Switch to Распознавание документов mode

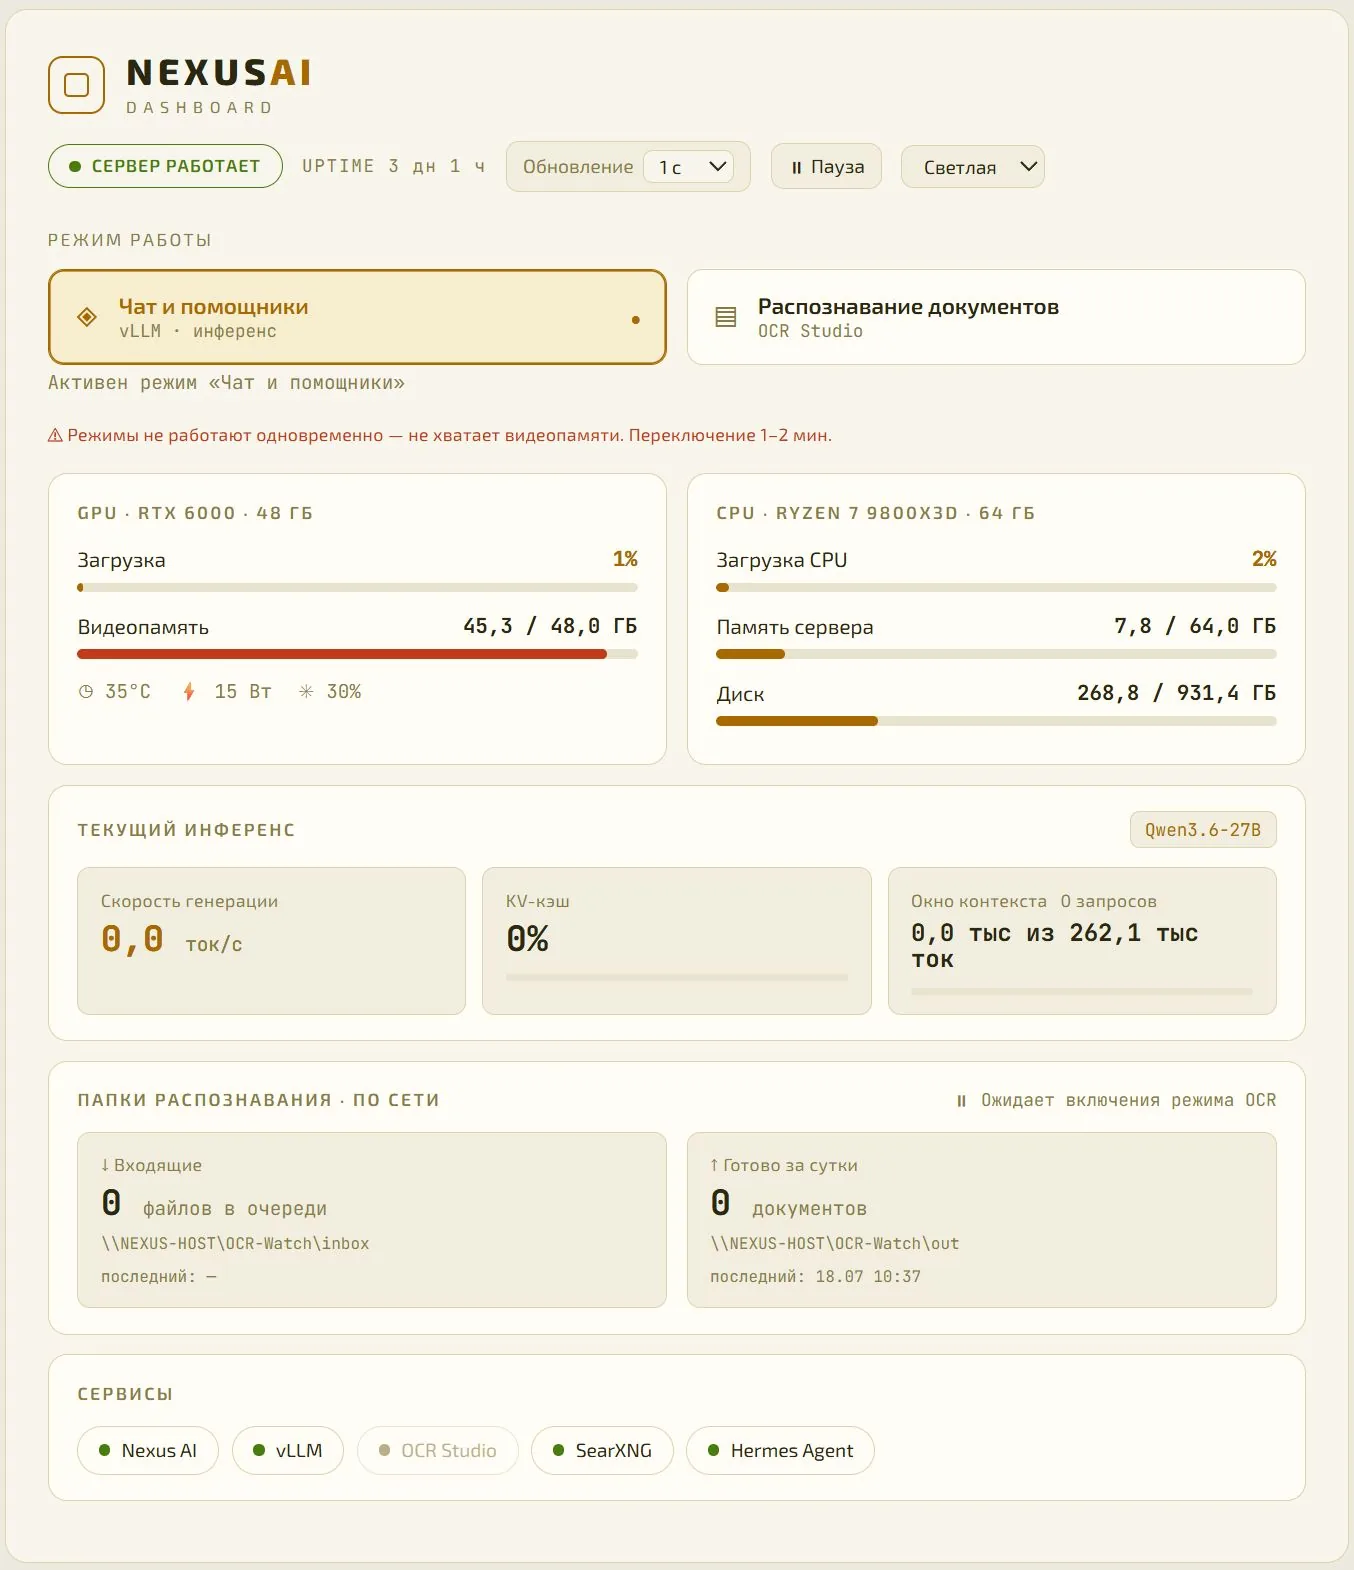point(996,317)
